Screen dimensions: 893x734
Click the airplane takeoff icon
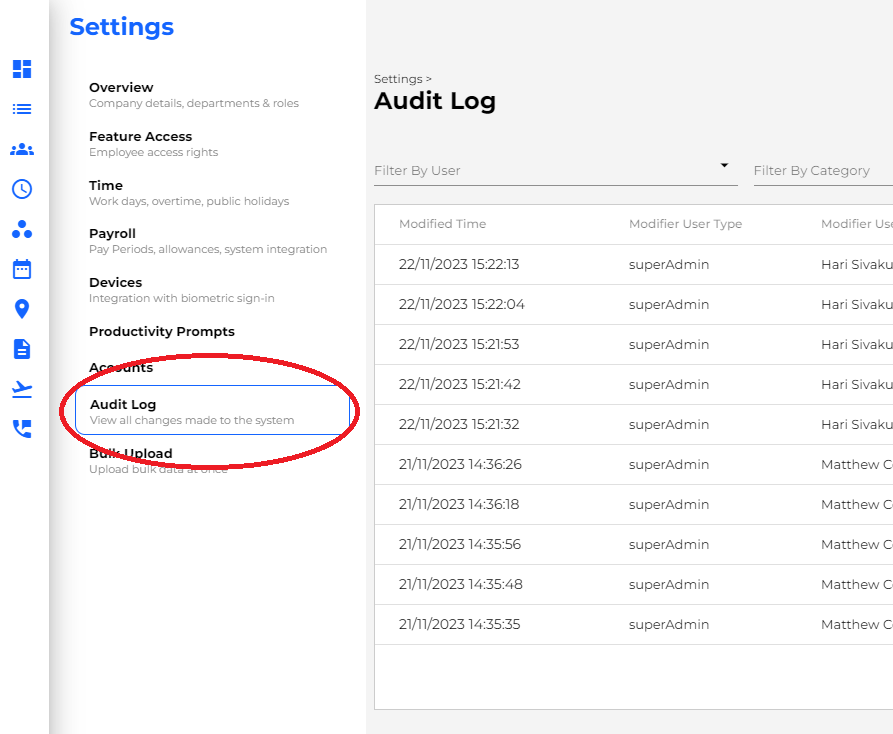pos(22,389)
